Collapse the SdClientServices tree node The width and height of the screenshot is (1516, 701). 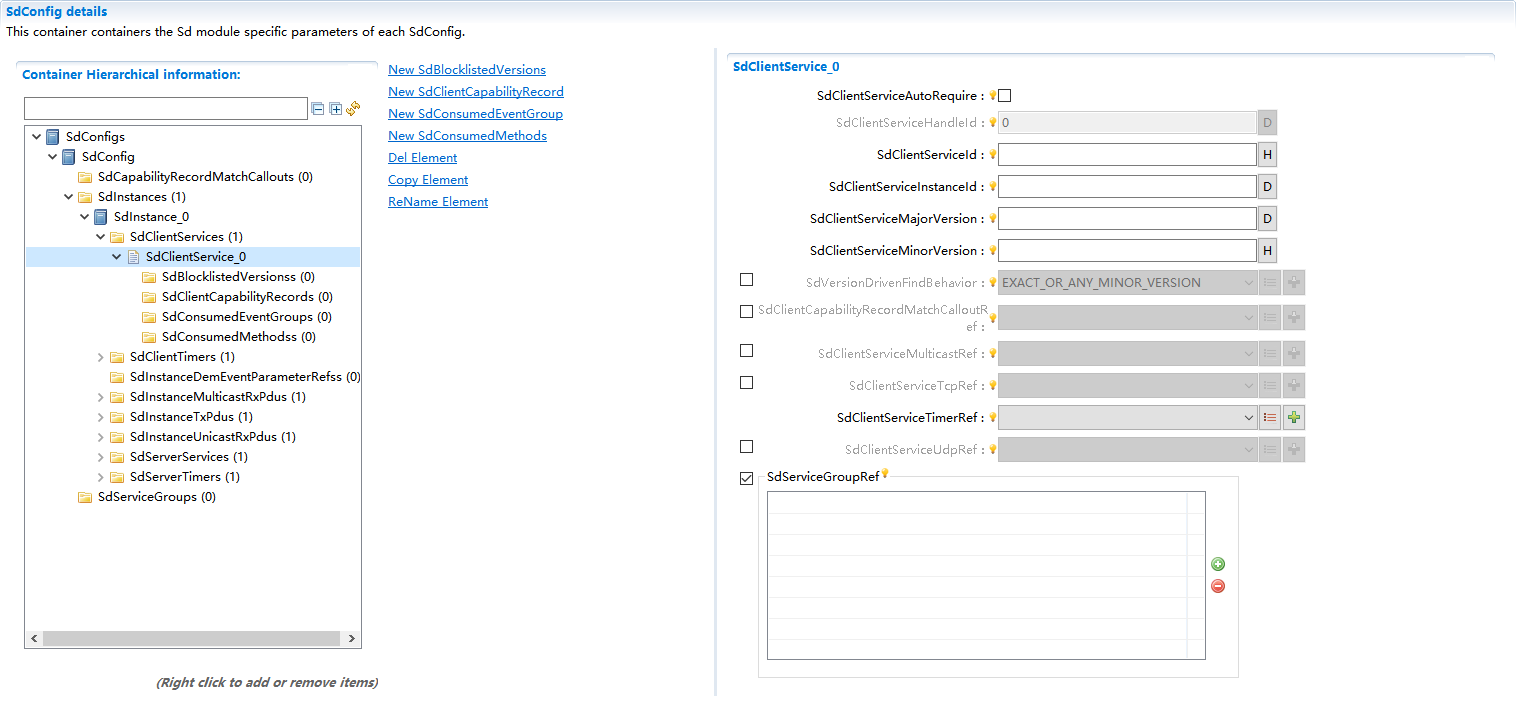tap(100, 236)
